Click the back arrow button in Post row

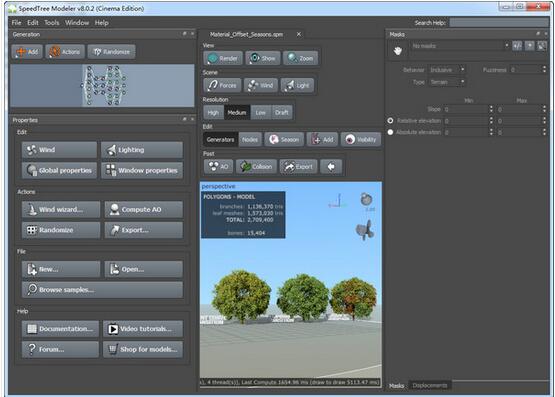point(331,167)
